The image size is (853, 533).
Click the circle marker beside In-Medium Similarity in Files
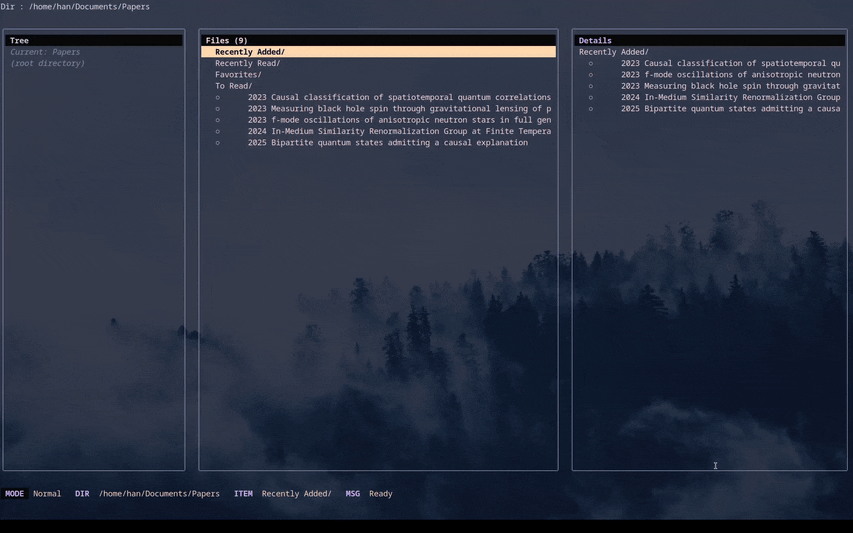click(x=218, y=131)
